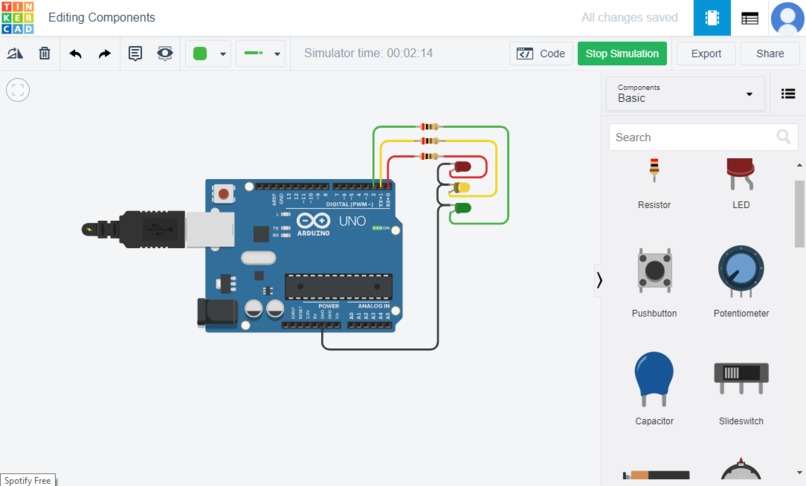Click the rotate component icon
Screen dimensions: 806x486
click(15, 53)
